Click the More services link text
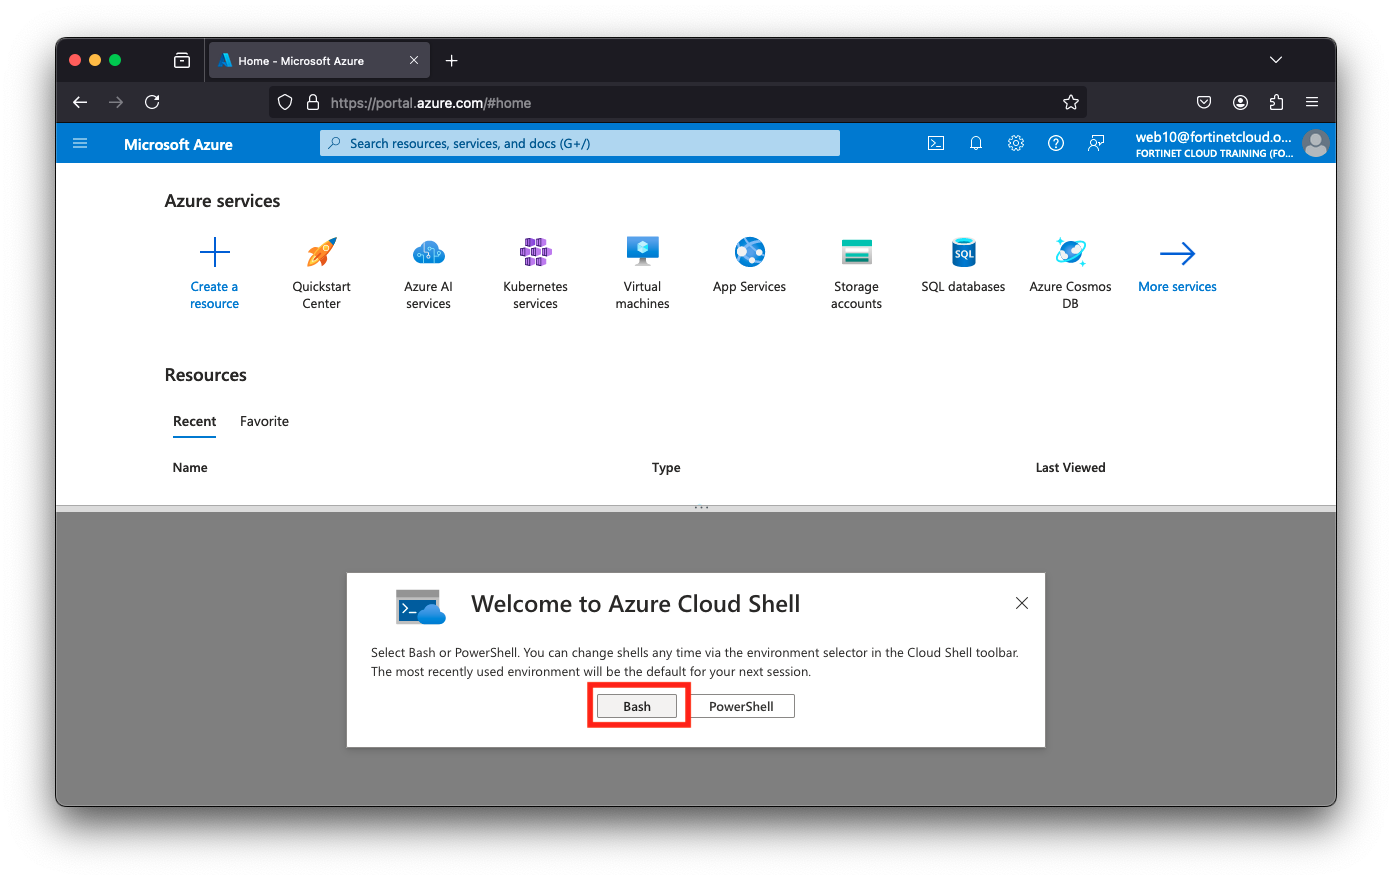Image resolution: width=1392 pixels, height=880 pixels. pyautogui.click(x=1178, y=287)
